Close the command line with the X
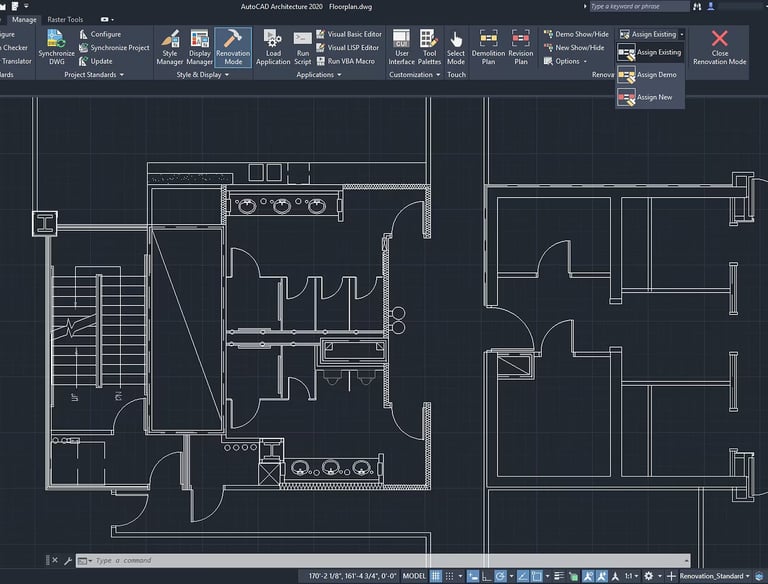The image size is (768, 584). pyautogui.click(x=55, y=560)
